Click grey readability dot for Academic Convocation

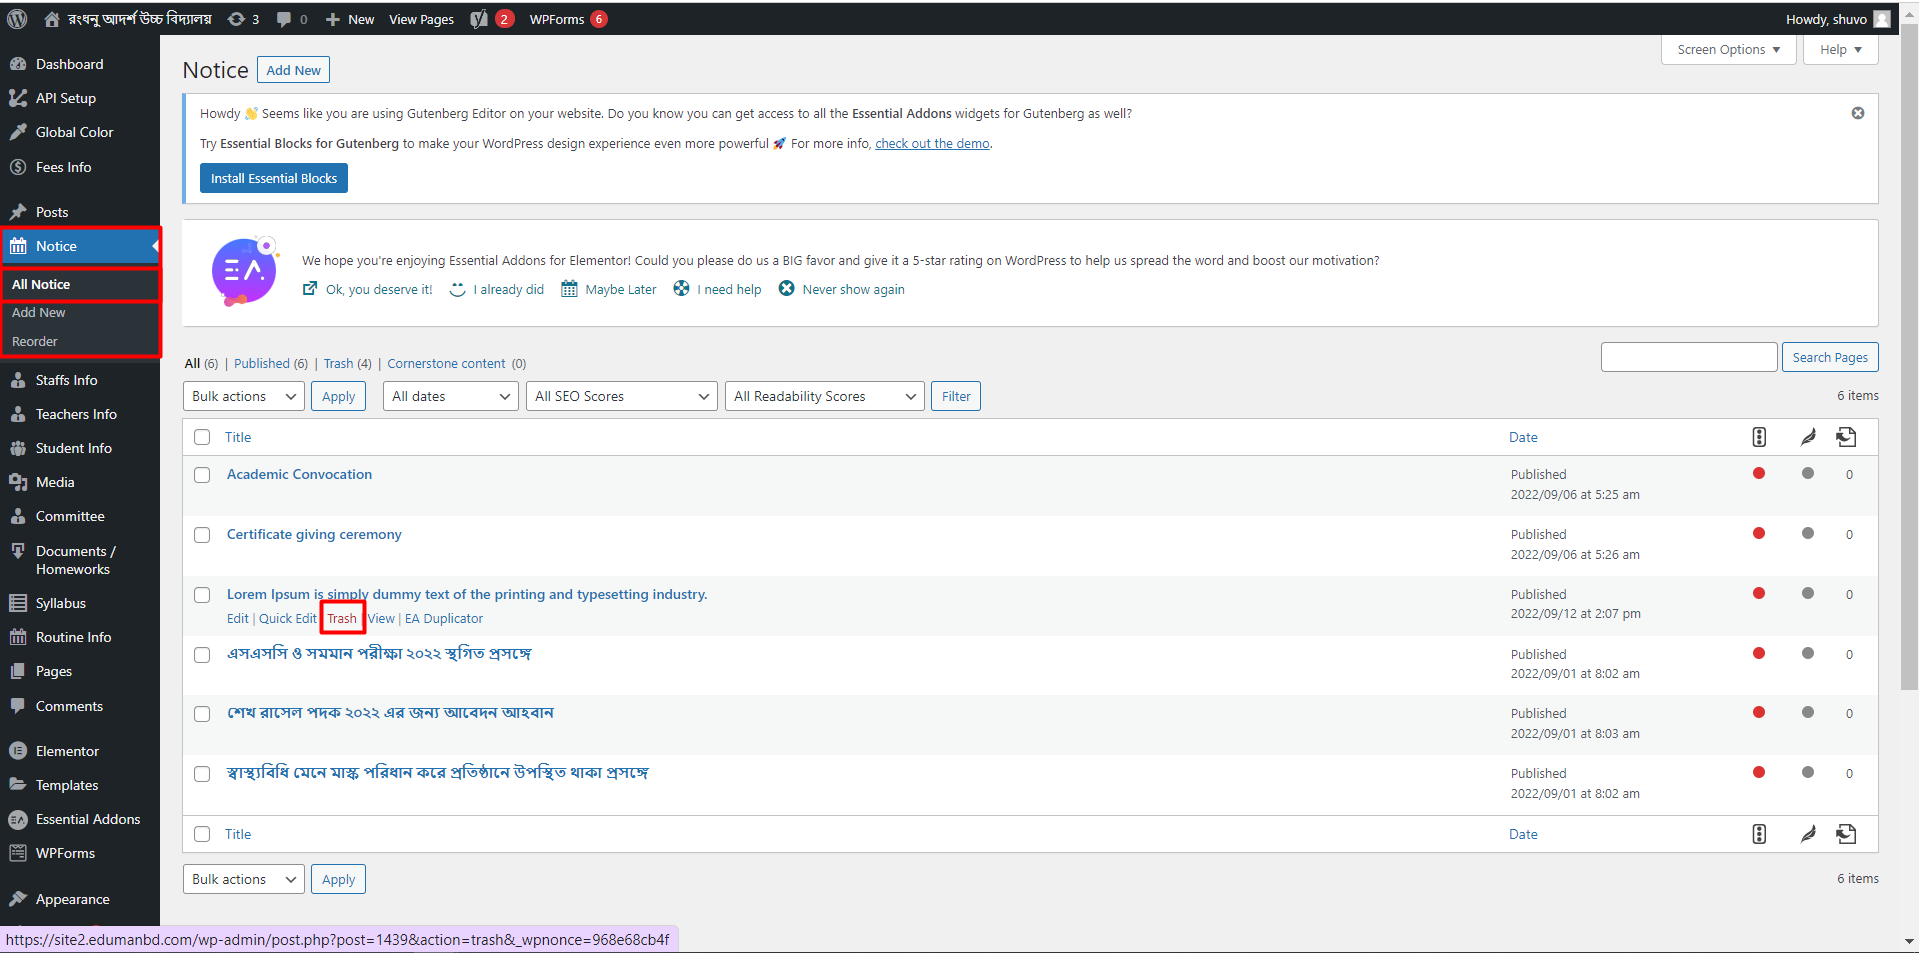(1808, 474)
